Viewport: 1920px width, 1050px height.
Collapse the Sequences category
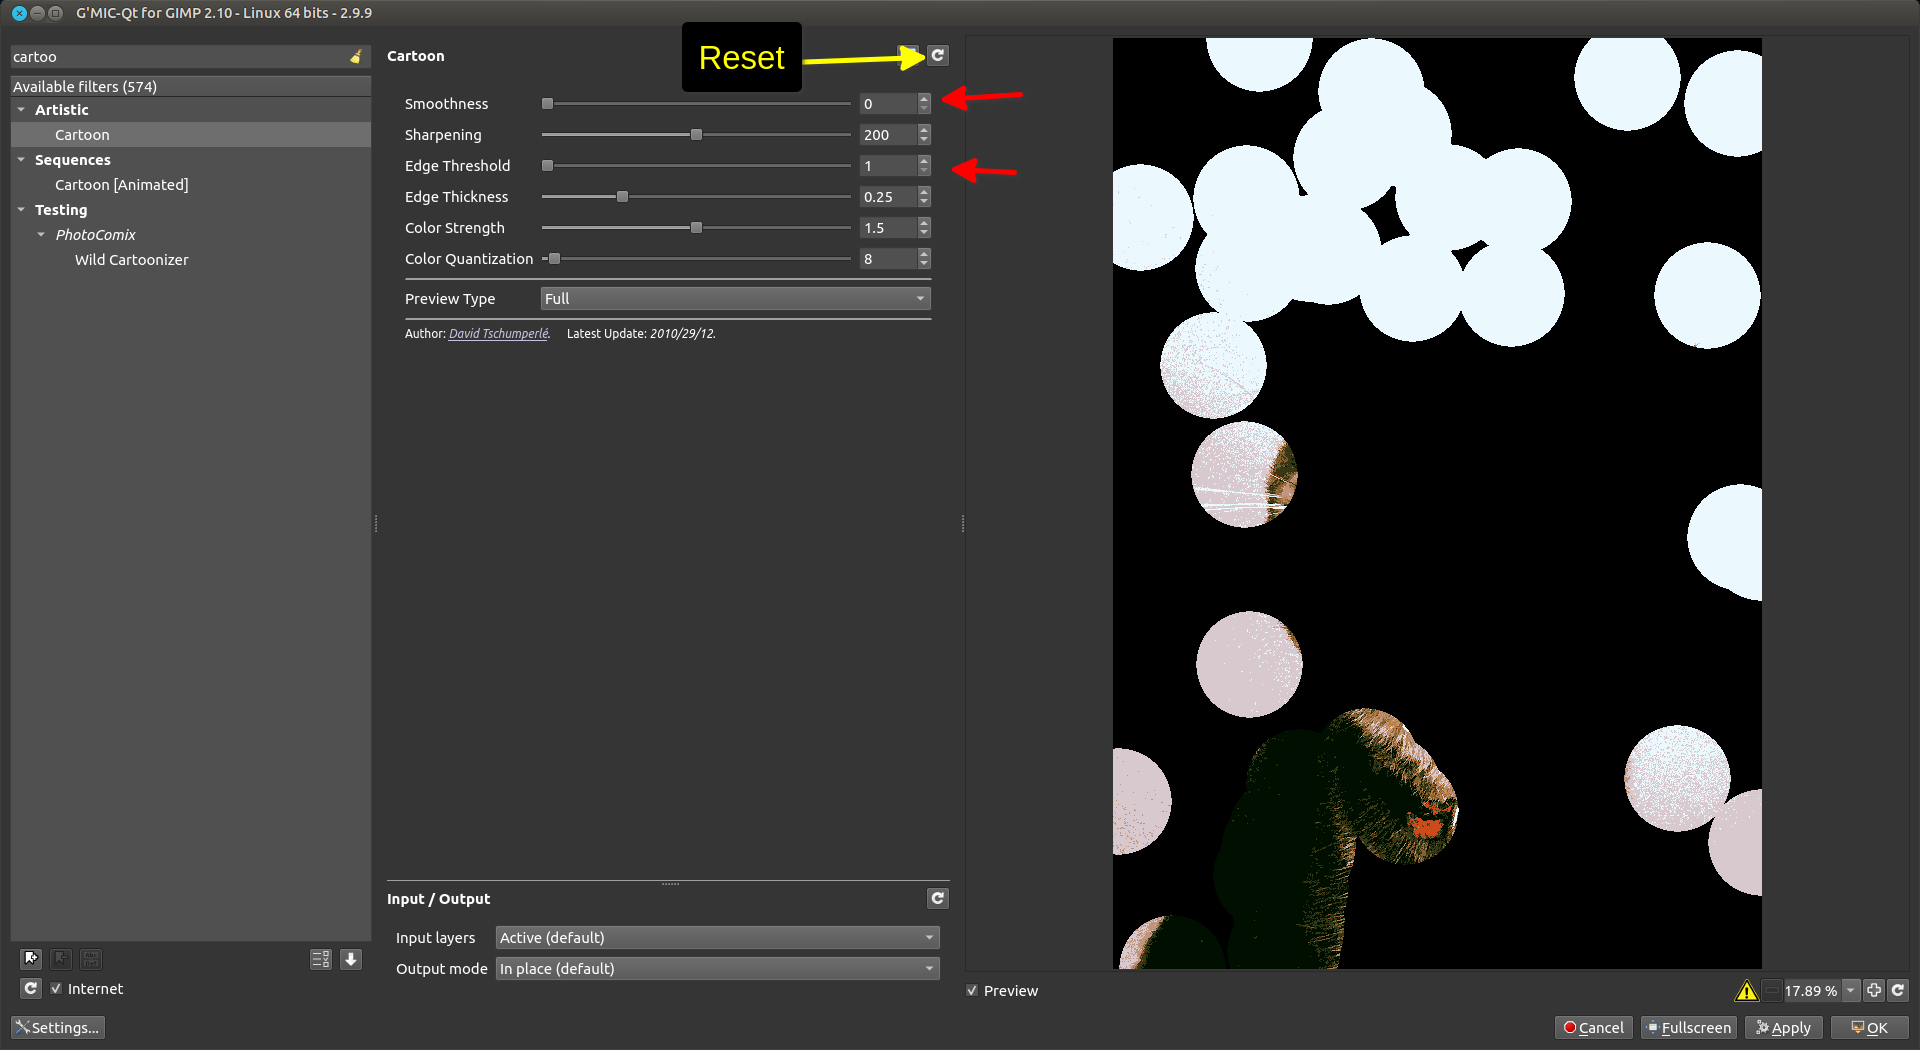point(21,160)
